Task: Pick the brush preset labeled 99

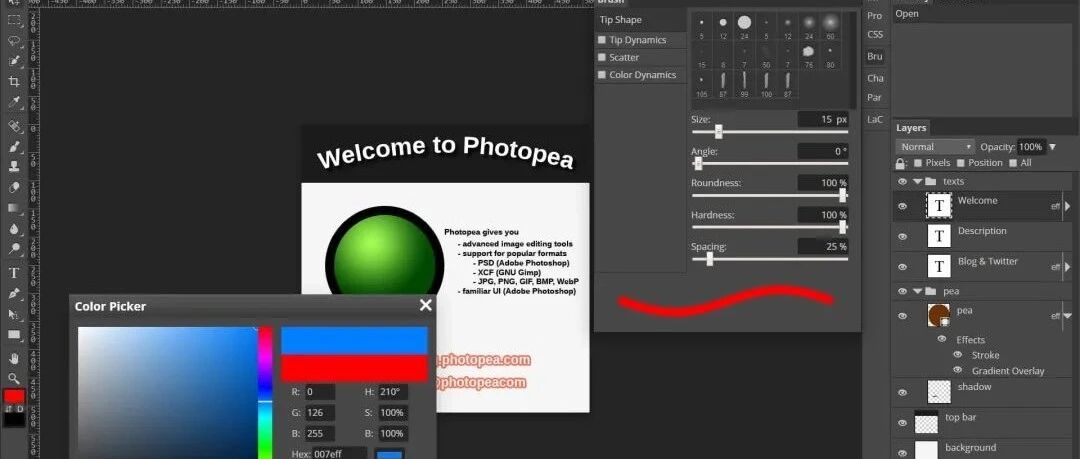Action: (745, 84)
